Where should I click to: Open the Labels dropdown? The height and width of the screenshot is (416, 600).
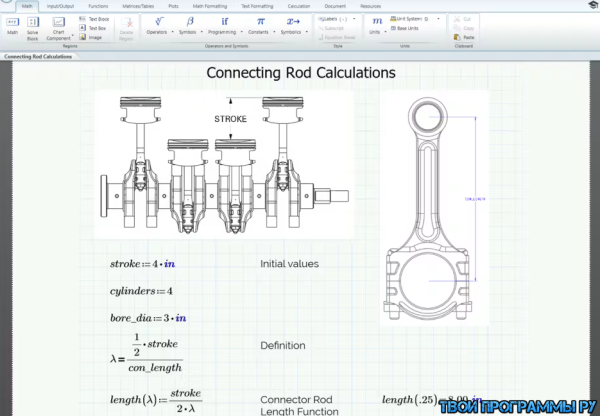[337, 19]
